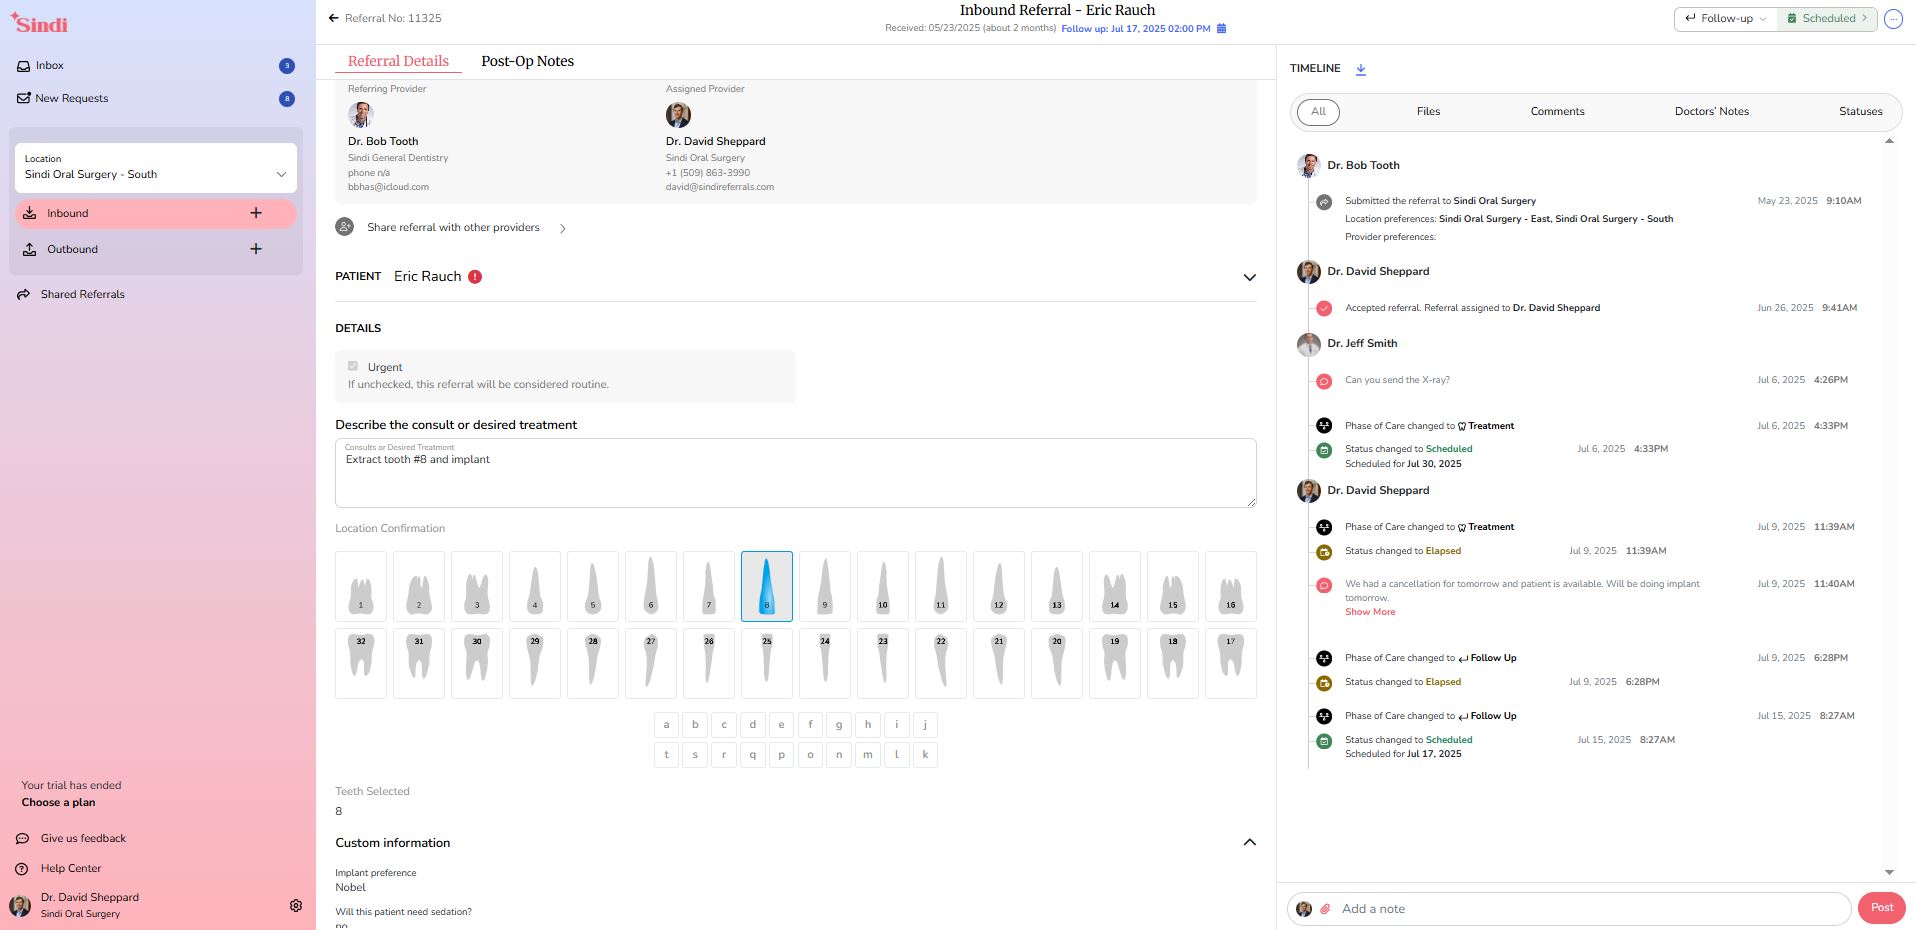
Task: Click the Add a note input field
Action: [x=1590, y=909]
